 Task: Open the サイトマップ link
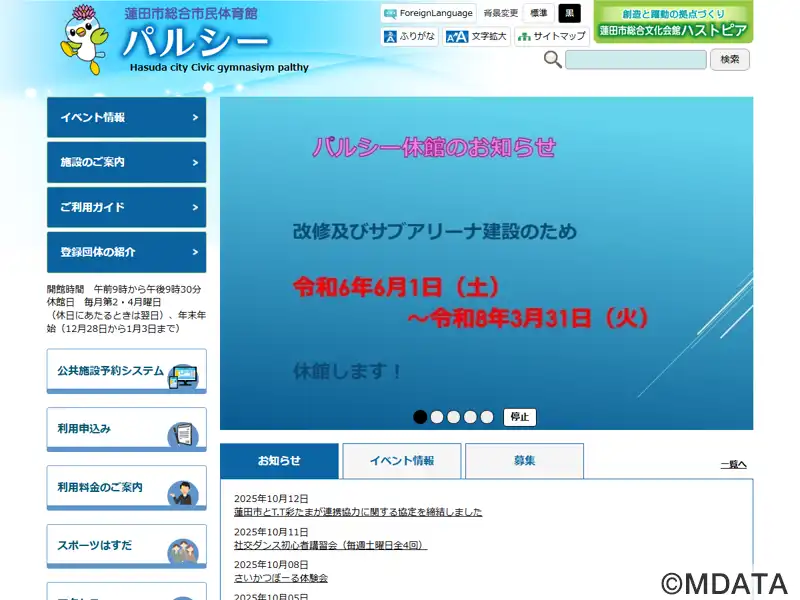(x=552, y=36)
